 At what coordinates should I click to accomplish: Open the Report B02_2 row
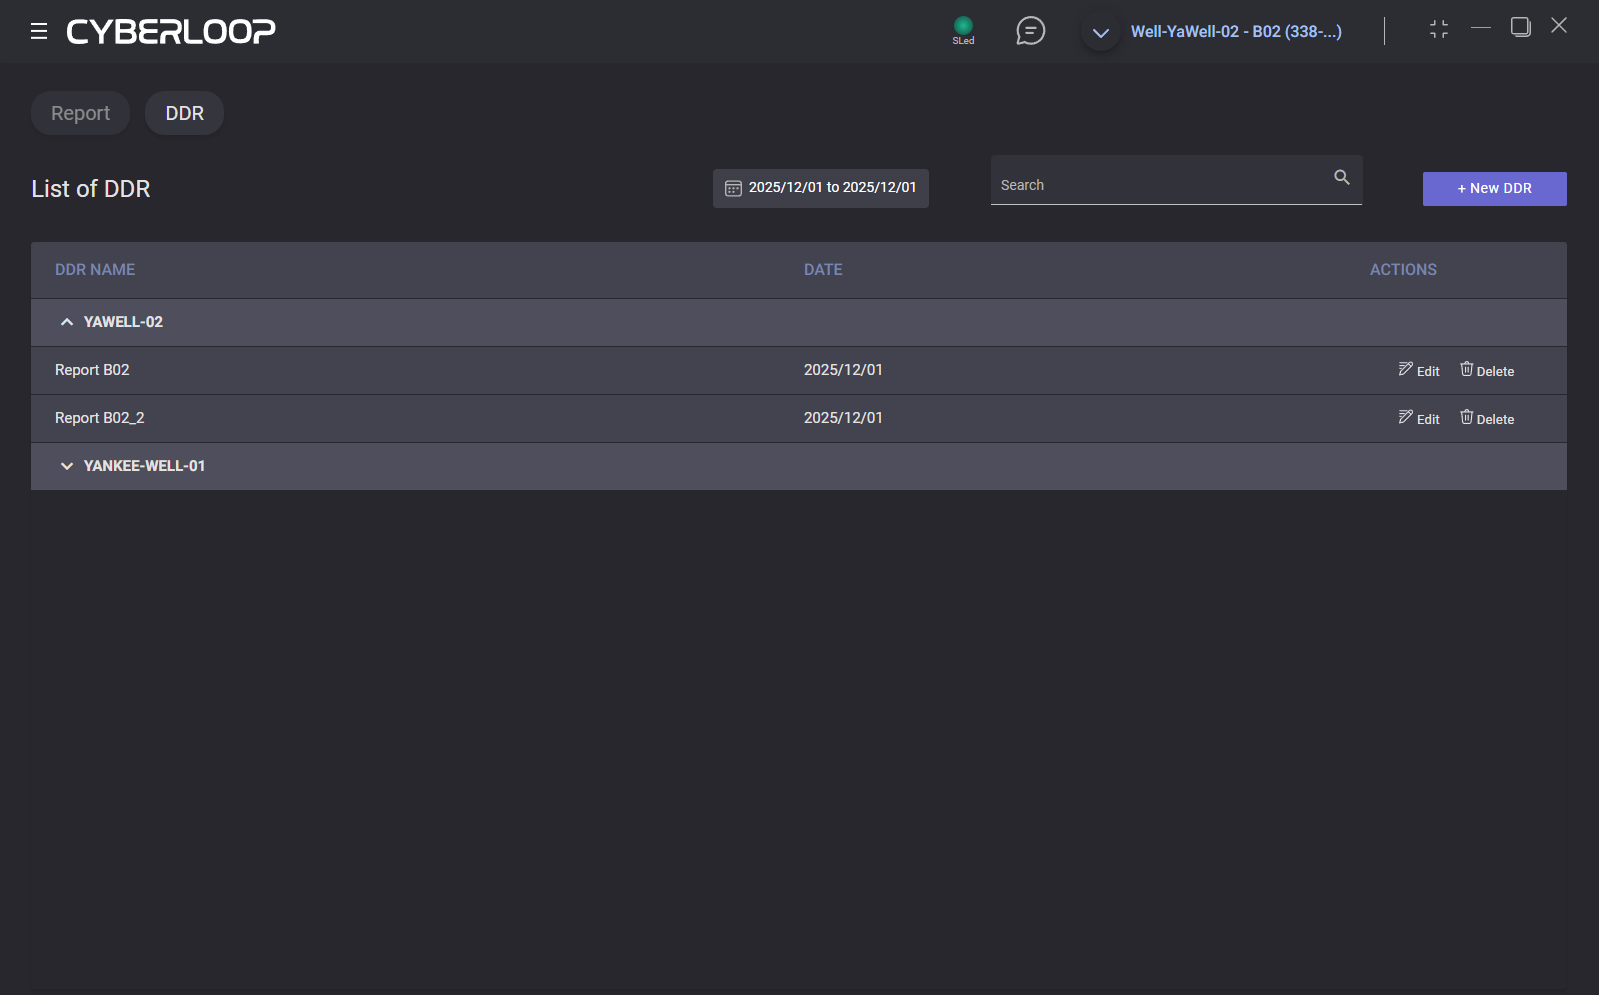coord(100,418)
